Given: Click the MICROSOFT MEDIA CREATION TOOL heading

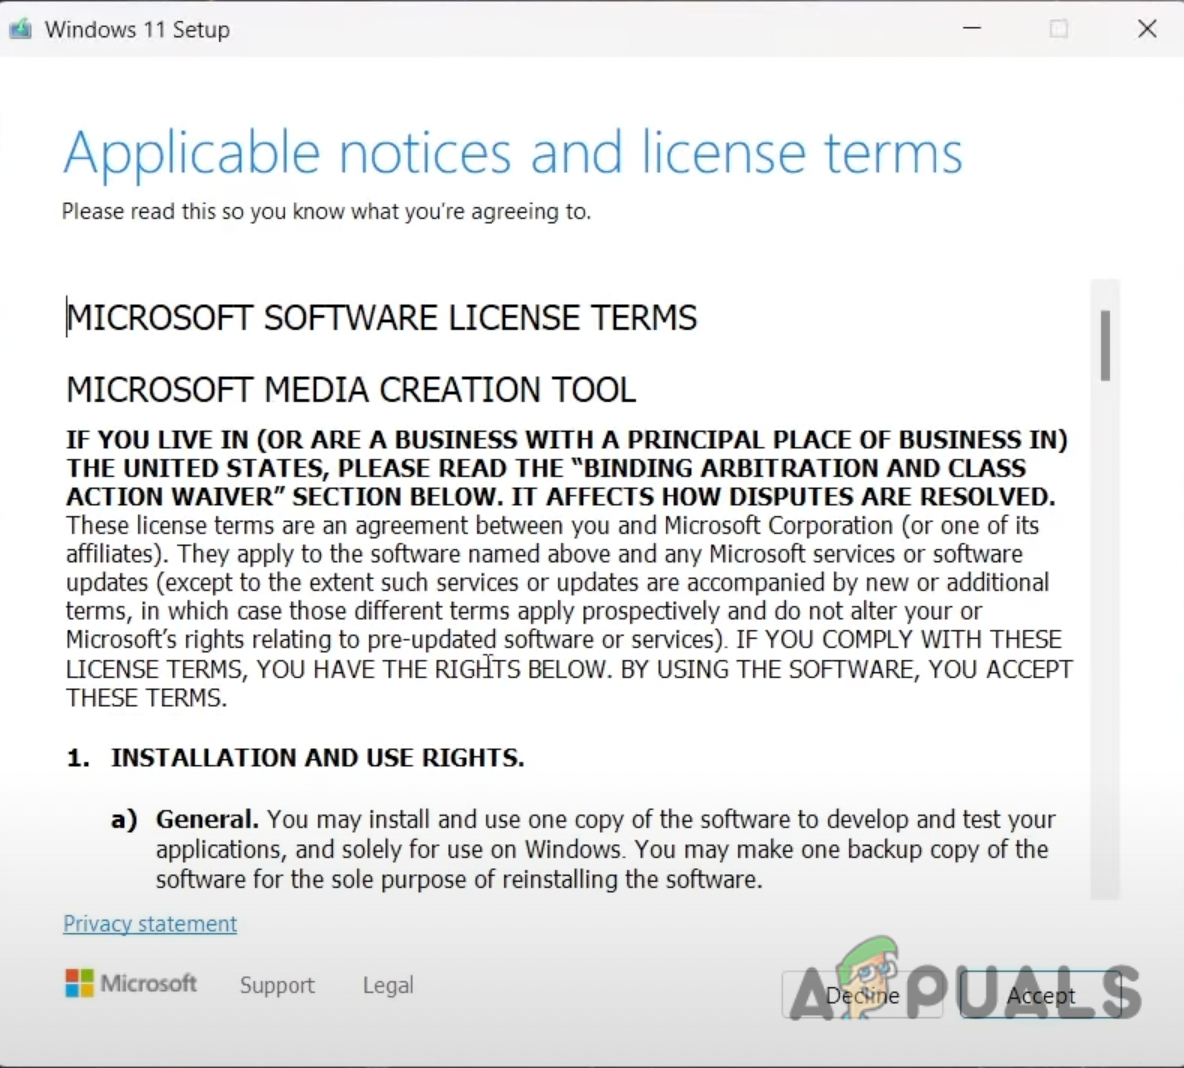Looking at the screenshot, I should (x=351, y=390).
